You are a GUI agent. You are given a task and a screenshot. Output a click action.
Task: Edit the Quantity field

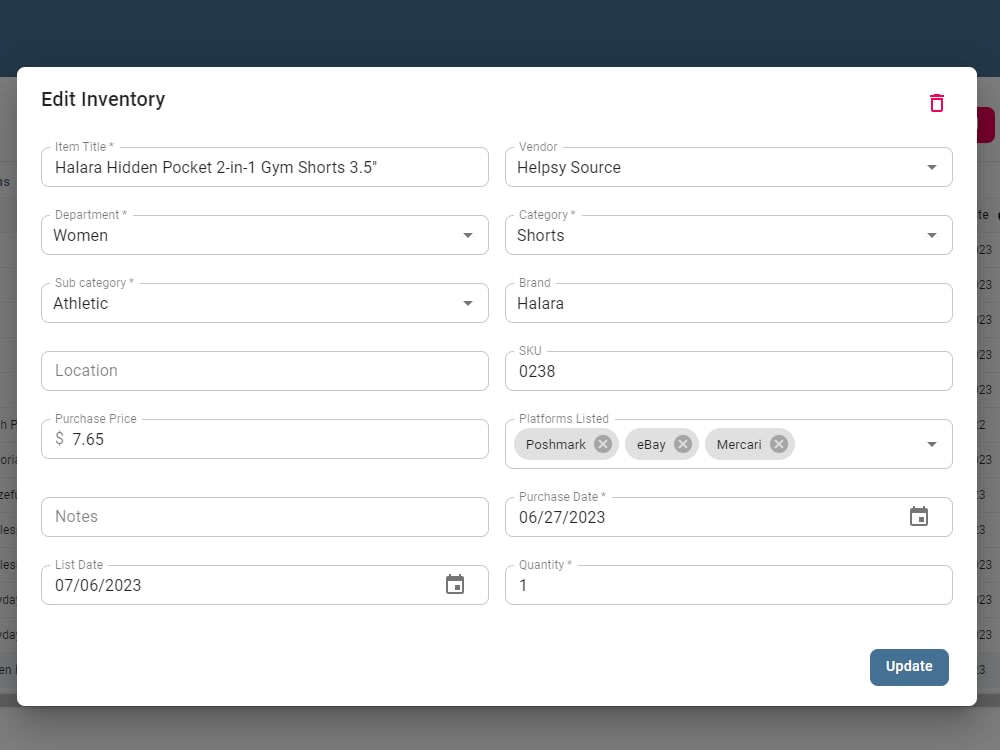[x=728, y=585]
